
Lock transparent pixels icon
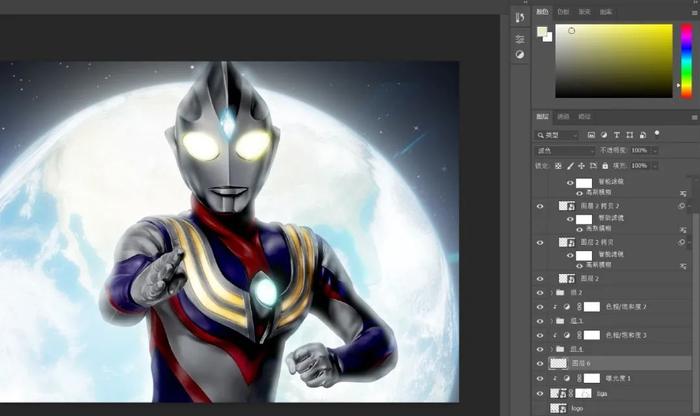click(558, 166)
